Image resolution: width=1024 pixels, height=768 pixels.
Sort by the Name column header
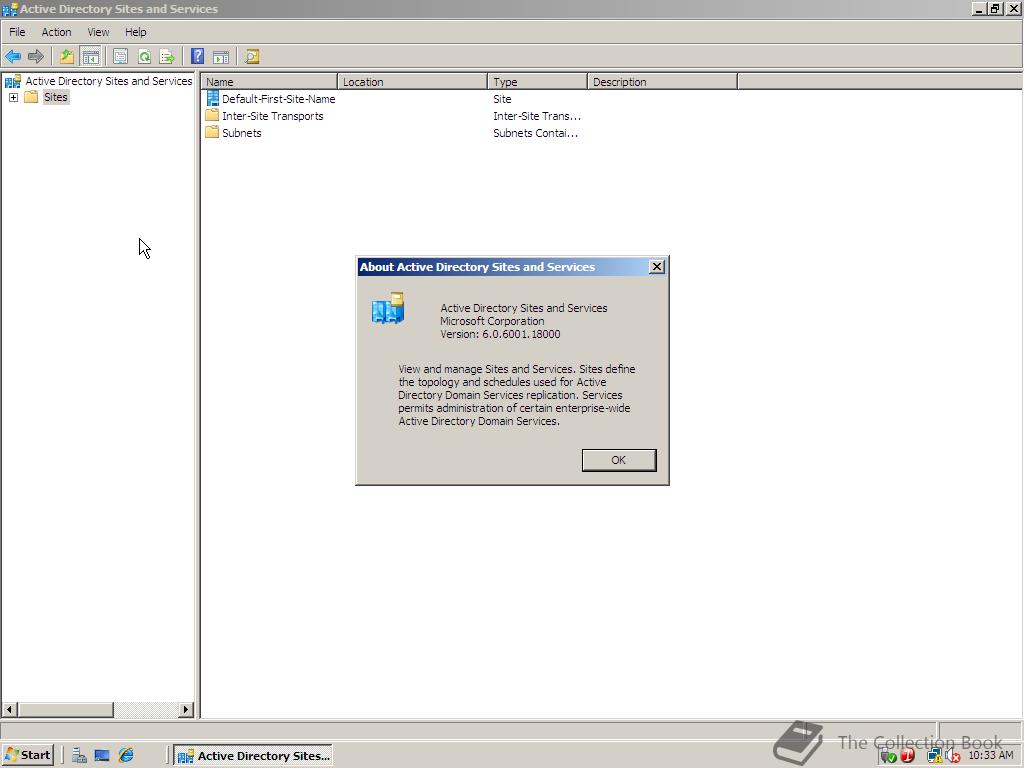click(270, 82)
